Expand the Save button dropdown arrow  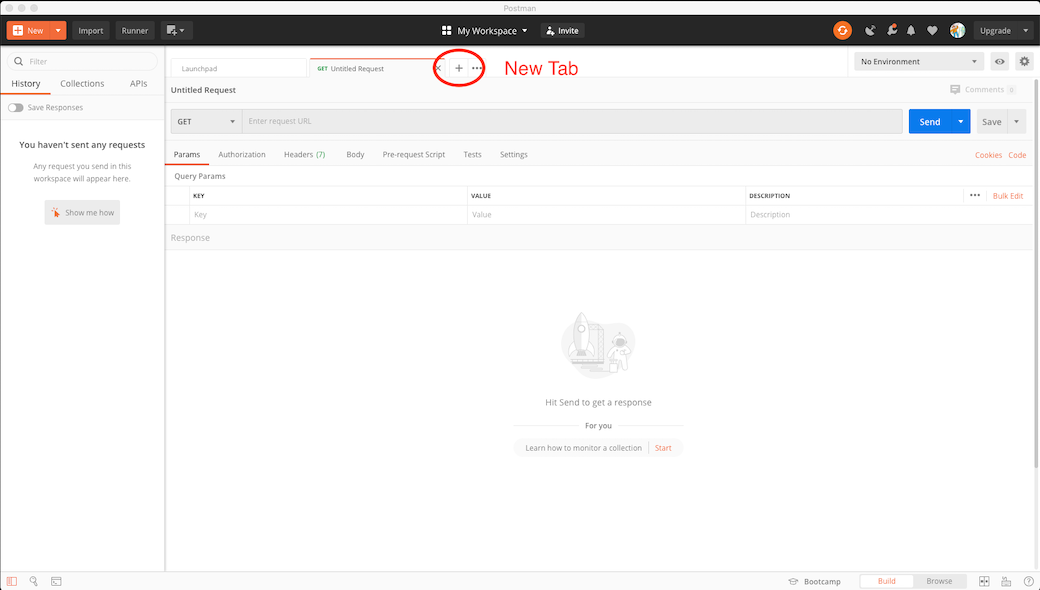point(1016,121)
